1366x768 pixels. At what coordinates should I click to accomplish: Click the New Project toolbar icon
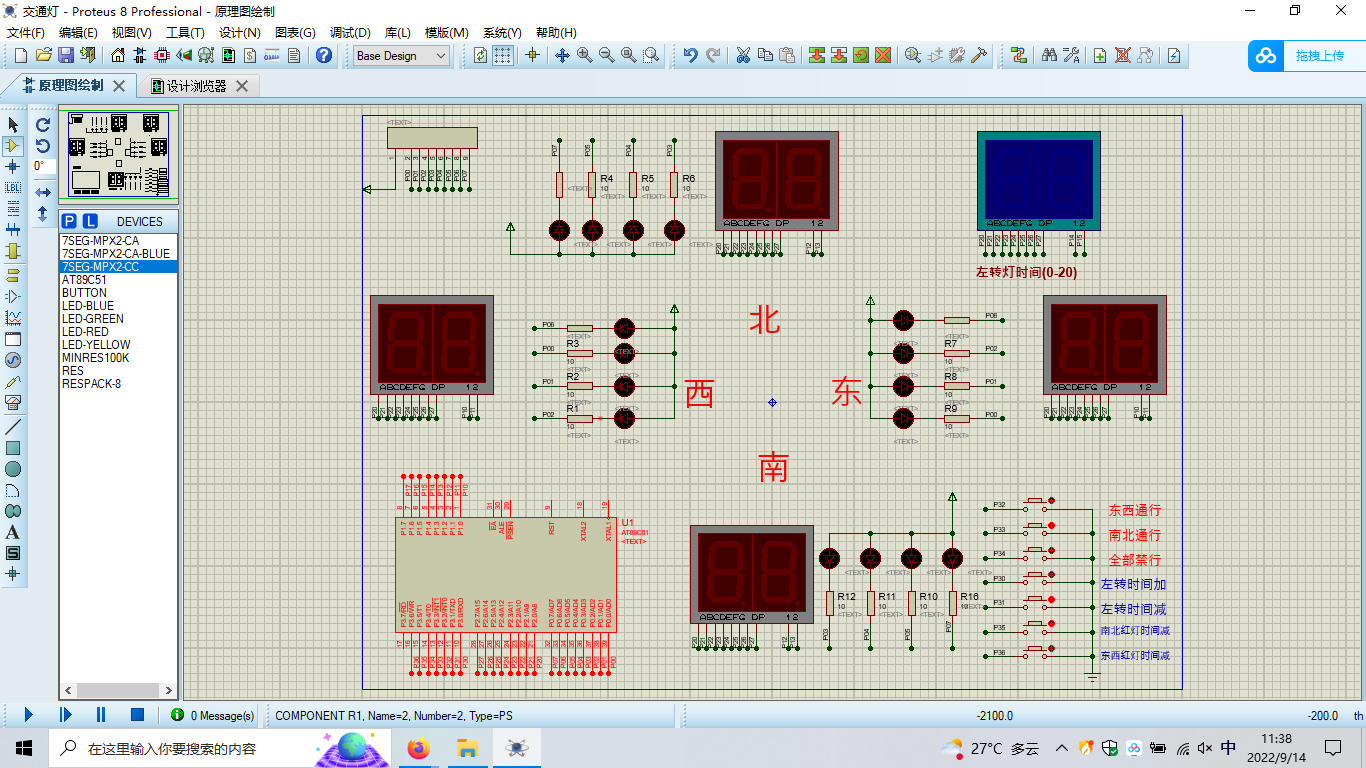pyautogui.click(x=21, y=55)
